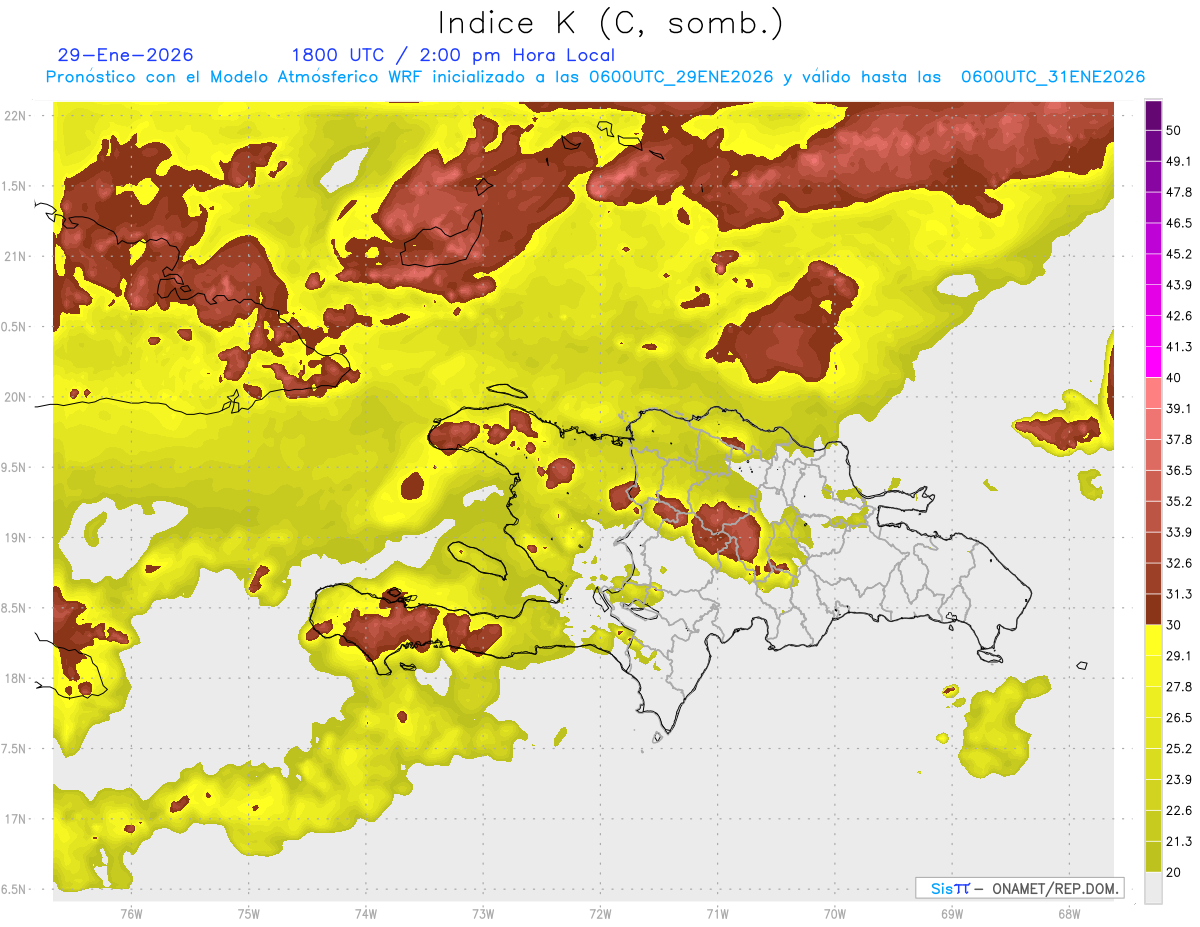
Task: Pick the magenta swatch between 41.3 and 40
Action: pos(1153,362)
